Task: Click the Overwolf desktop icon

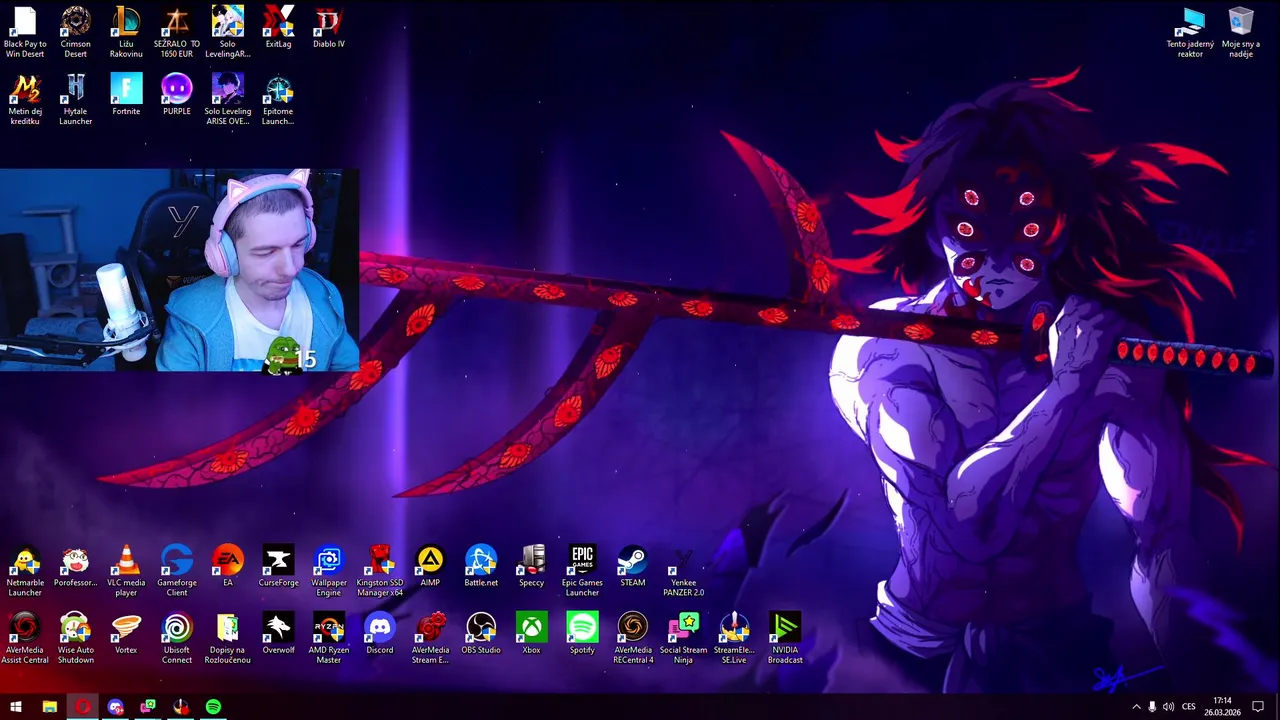Action: pyautogui.click(x=278, y=633)
